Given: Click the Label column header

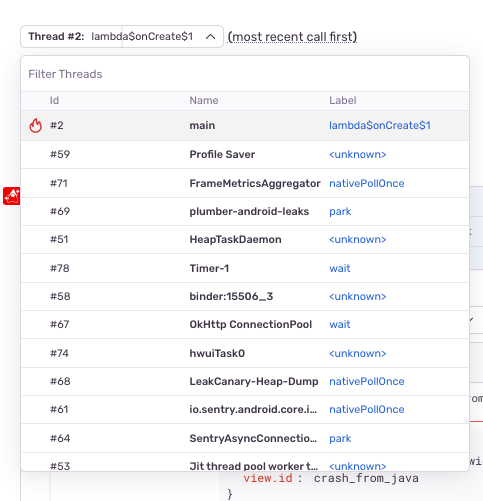Looking at the screenshot, I should (x=343, y=100).
